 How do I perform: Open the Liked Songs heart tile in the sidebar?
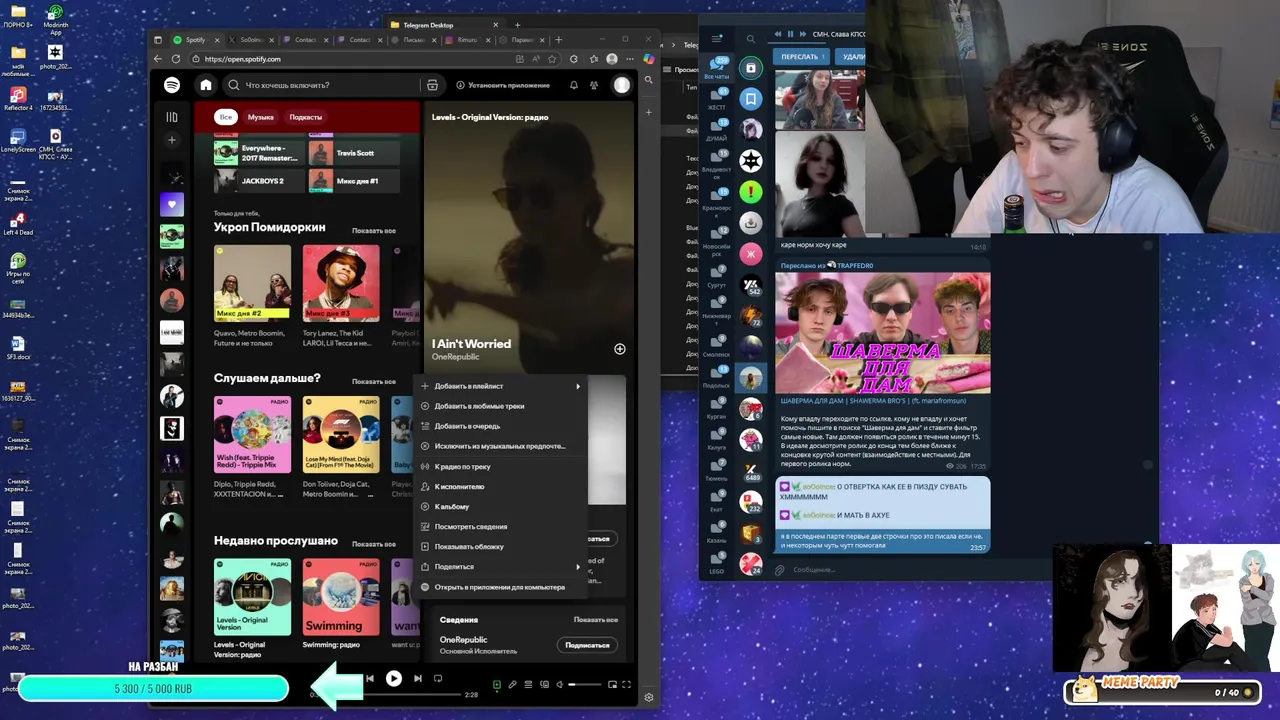(172, 204)
